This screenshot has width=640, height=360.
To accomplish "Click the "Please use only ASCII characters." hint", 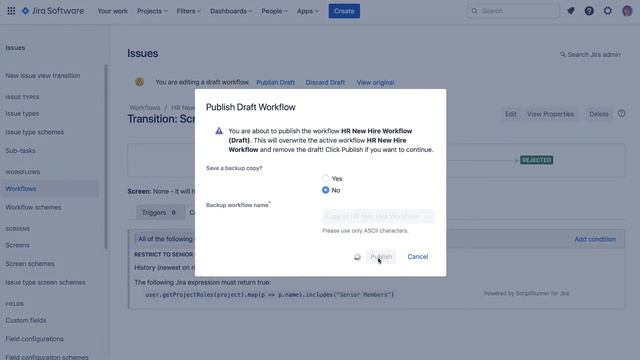I will click(365, 231).
